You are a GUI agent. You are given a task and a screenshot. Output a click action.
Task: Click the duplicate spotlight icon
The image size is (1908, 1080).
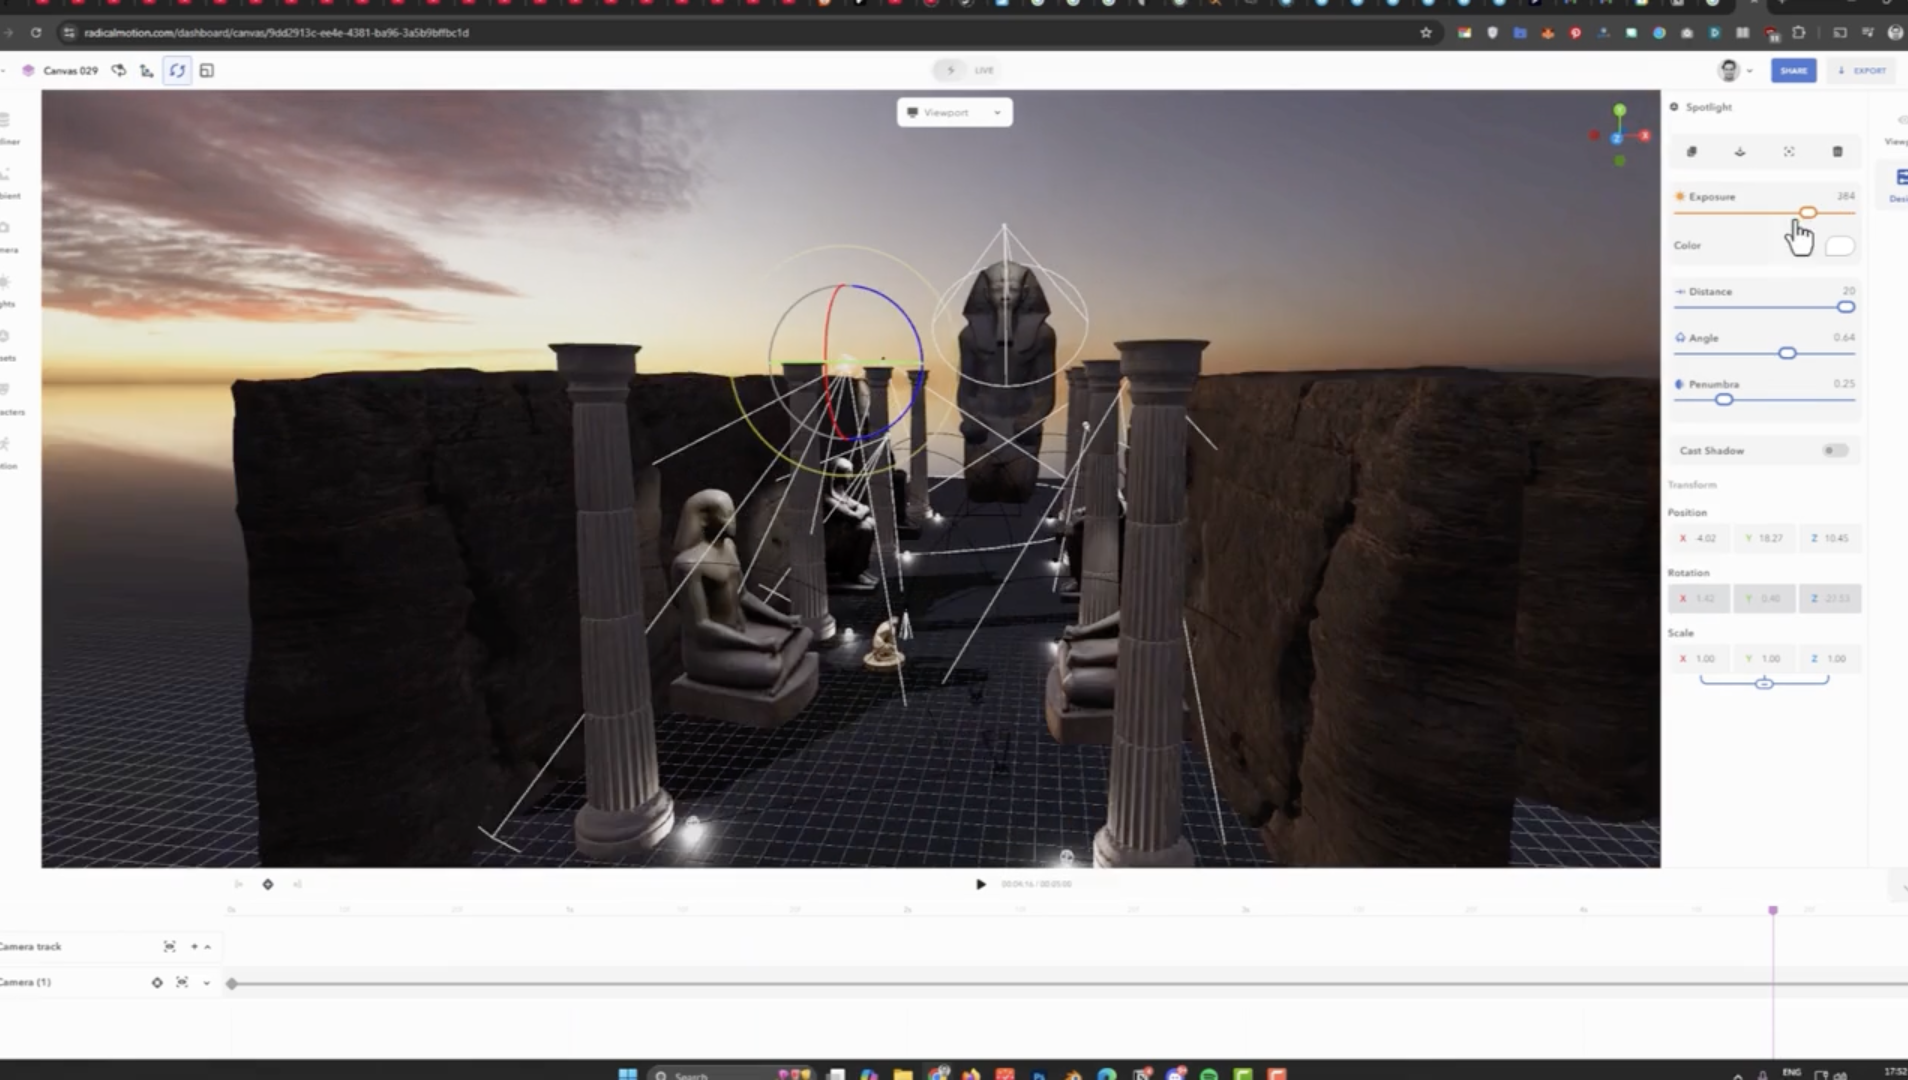(x=1692, y=152)
